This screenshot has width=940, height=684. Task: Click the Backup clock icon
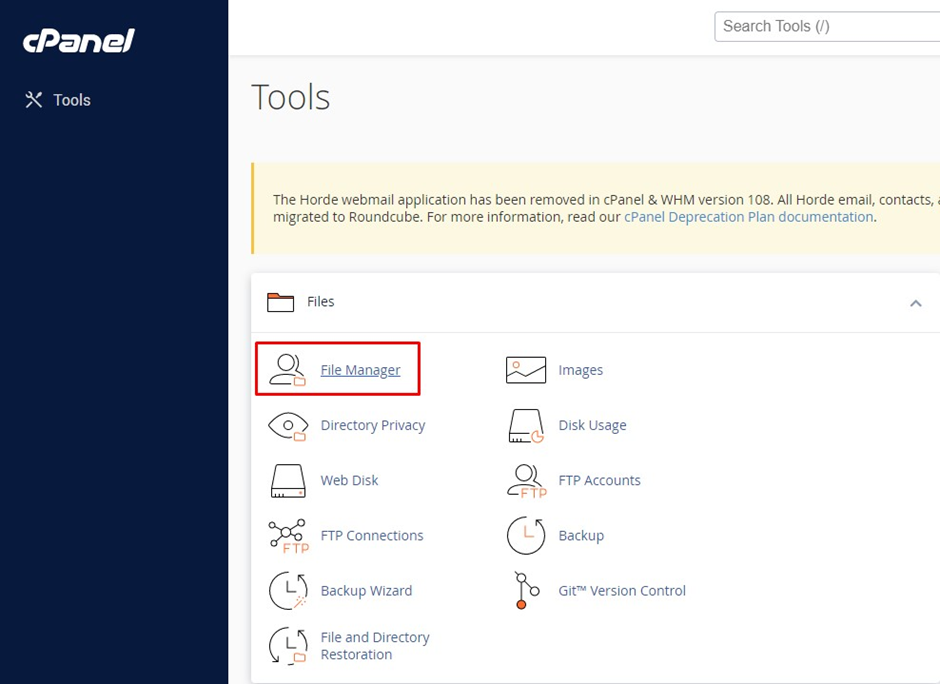coord(526,535)
